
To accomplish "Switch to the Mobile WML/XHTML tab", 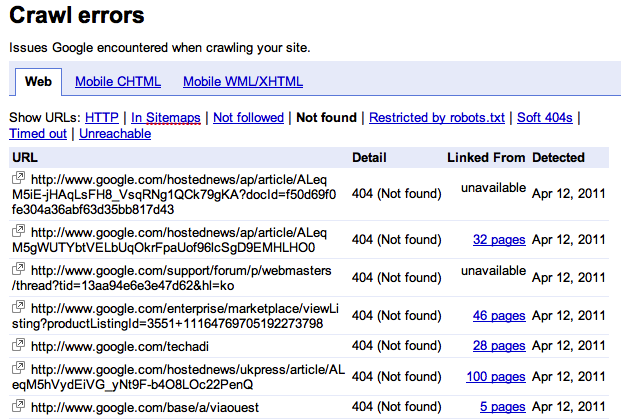I will (x=243, y=82).
